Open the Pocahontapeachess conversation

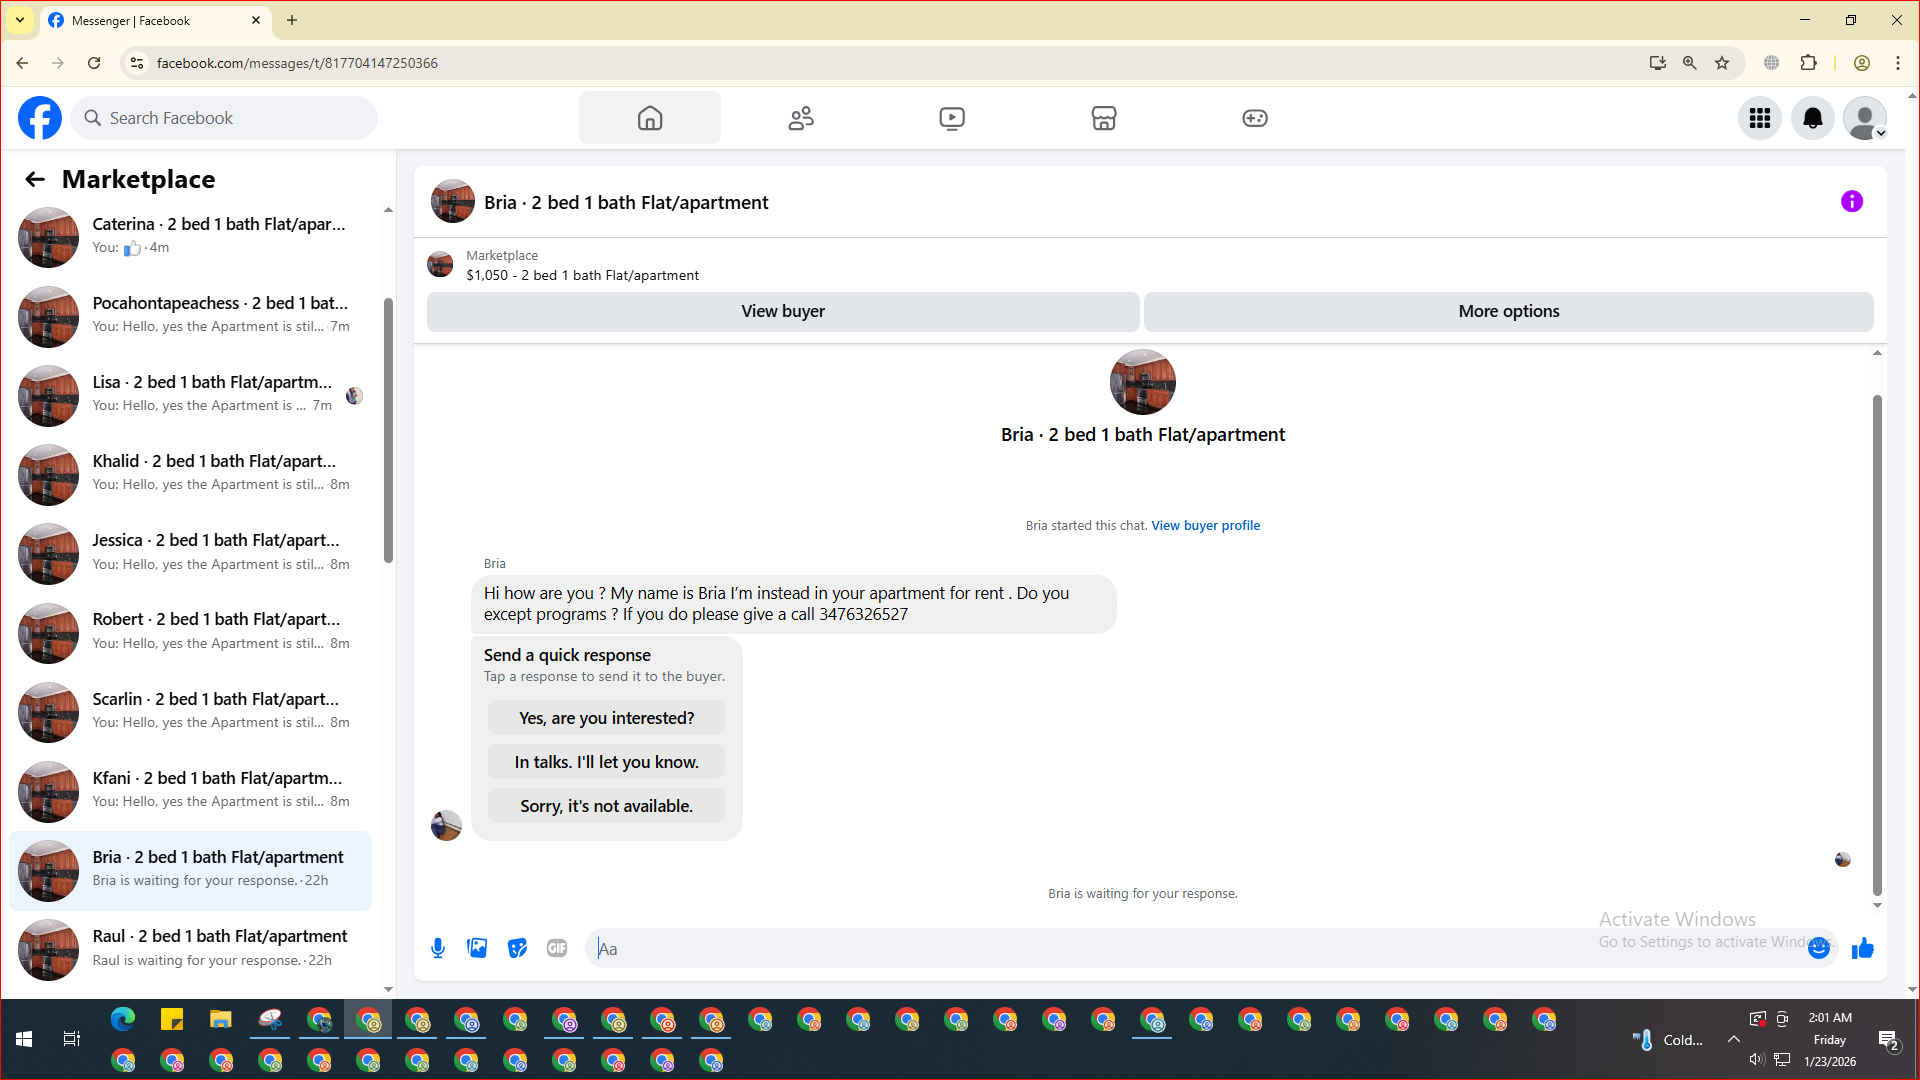[190, 316]
